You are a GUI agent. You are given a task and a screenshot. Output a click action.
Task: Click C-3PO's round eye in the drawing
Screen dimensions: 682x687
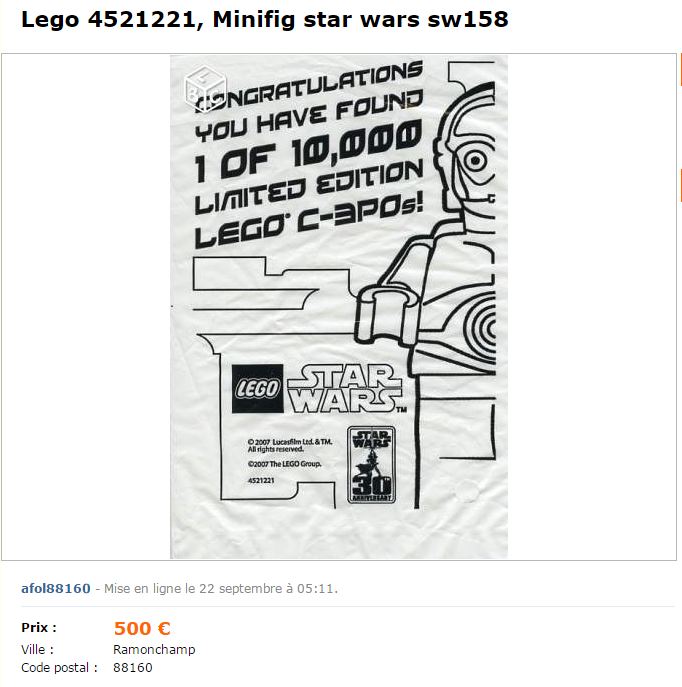(474, 160)
